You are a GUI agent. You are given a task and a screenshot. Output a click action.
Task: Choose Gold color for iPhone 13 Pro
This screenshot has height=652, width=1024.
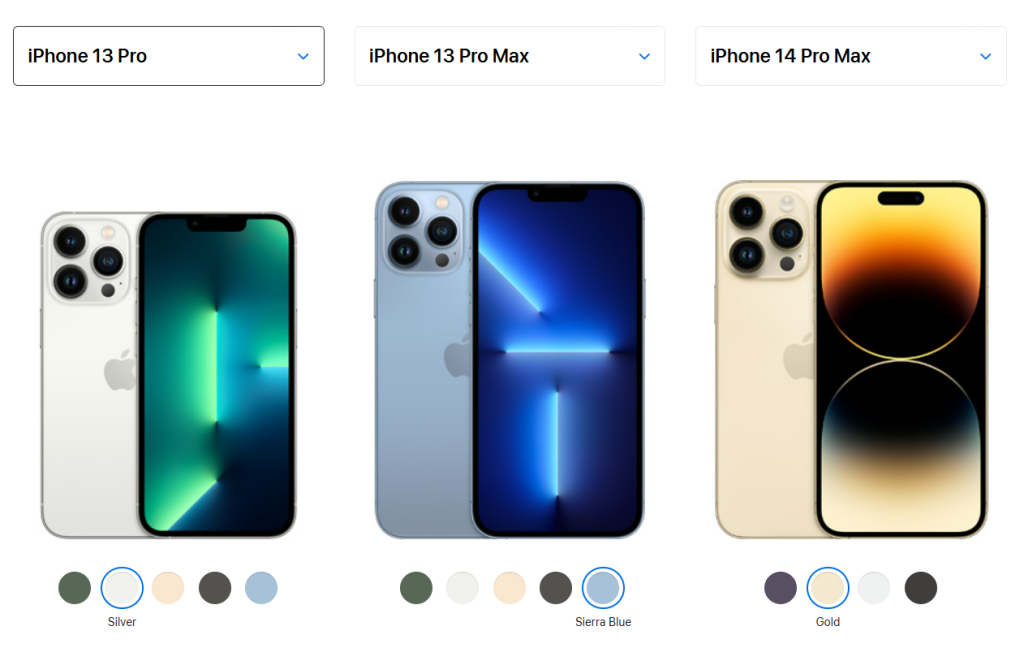168,588
